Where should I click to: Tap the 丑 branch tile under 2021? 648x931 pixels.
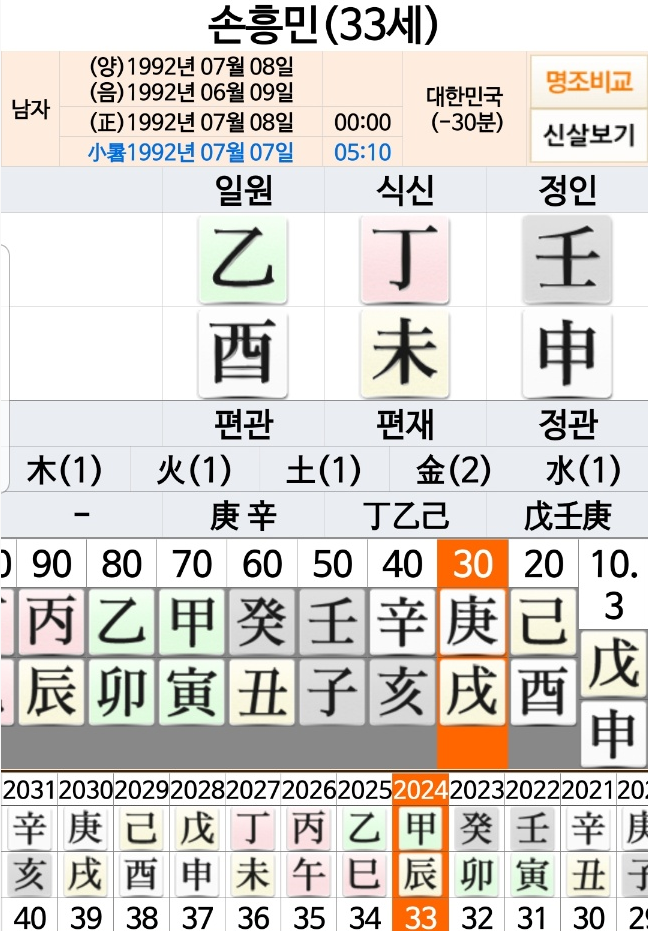(x=588, y=874)
